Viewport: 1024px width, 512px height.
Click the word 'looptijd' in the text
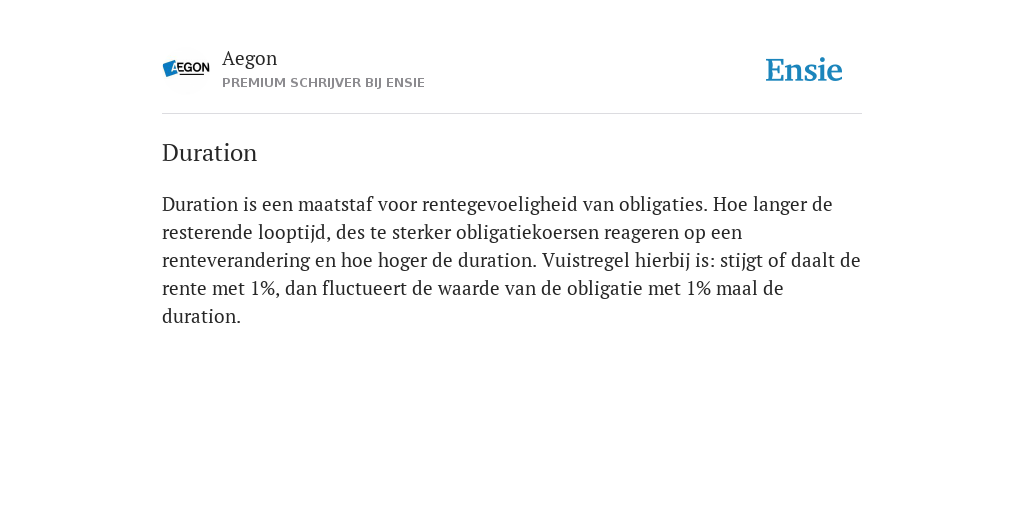[294, 233]
